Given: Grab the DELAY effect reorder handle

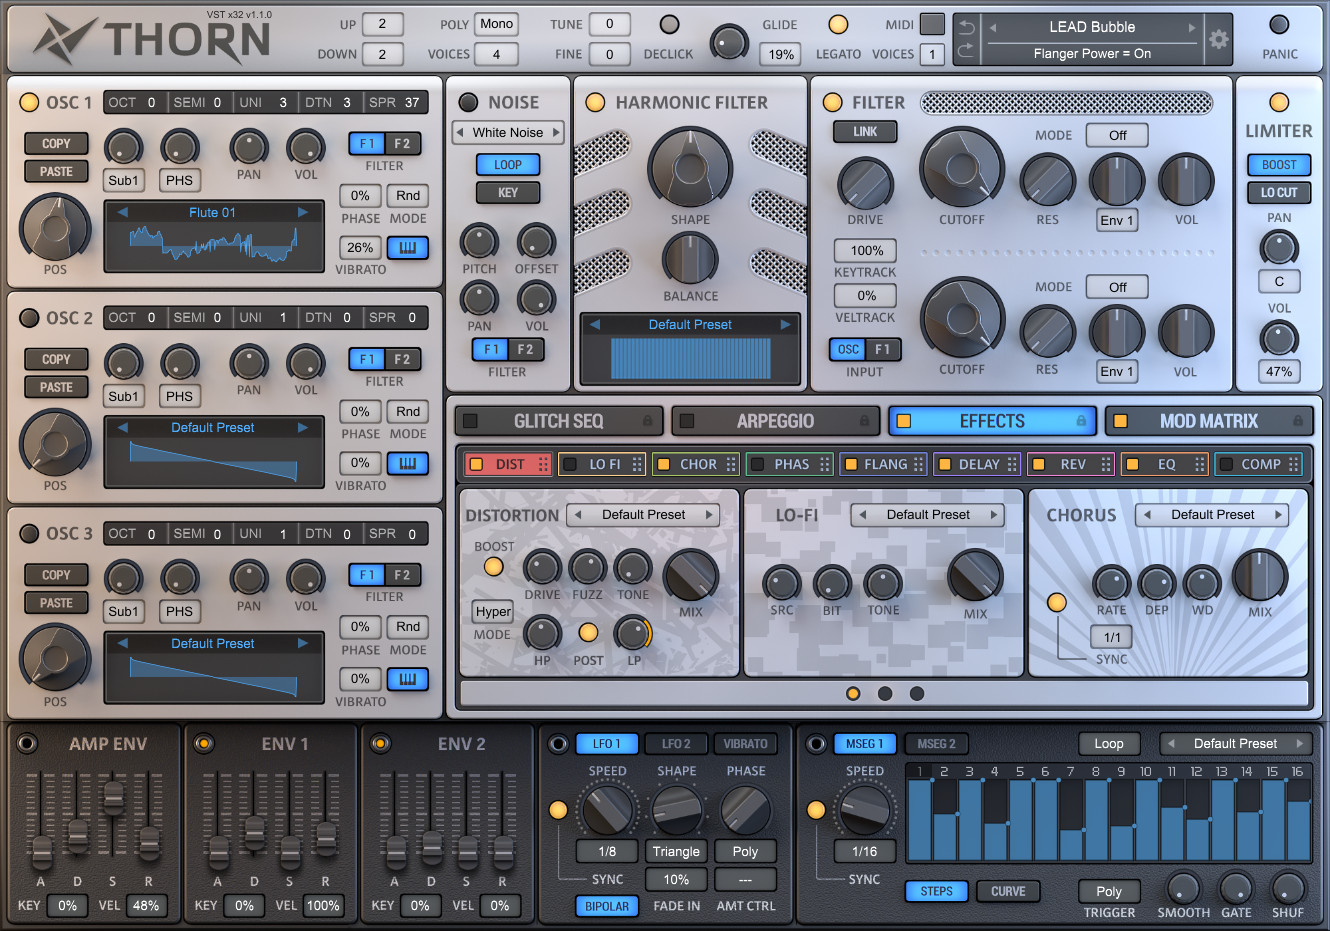Looking at the screenshot, I should coord(1012,464).
